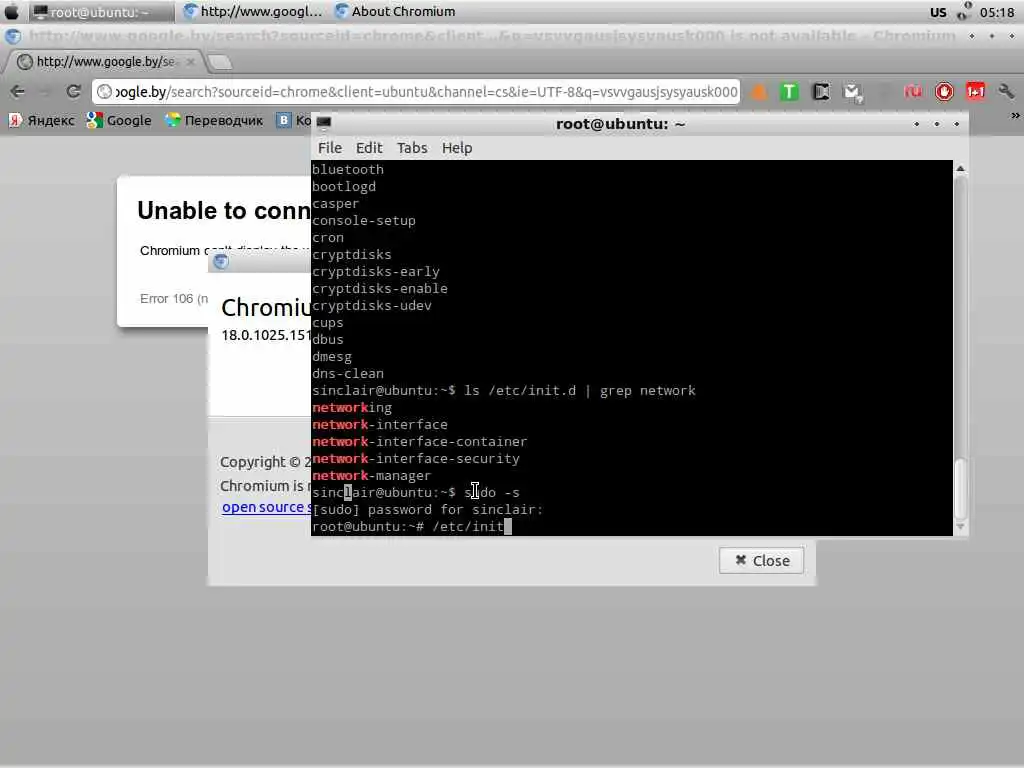Open the terminal Tabs menu

point(412,148)
